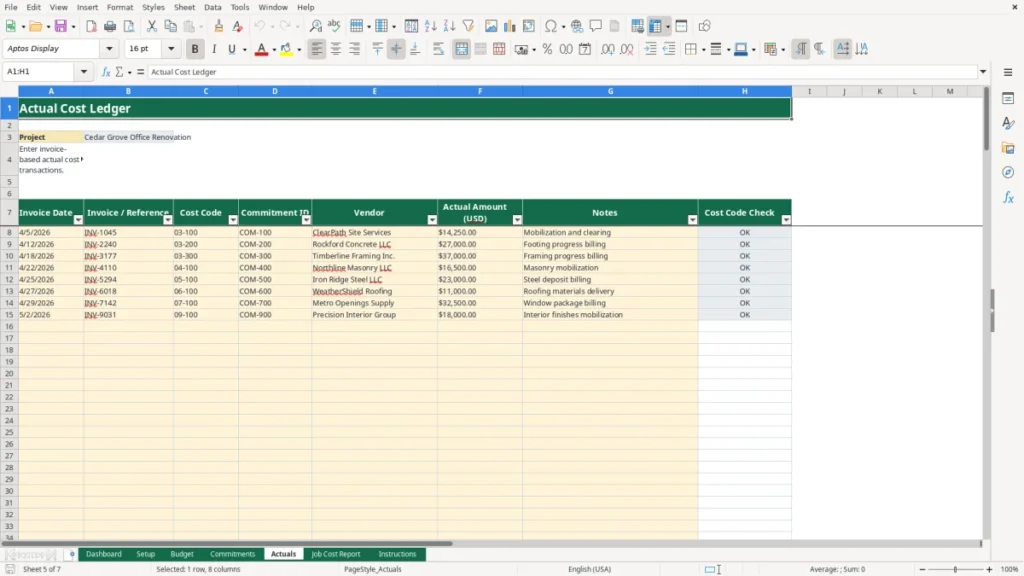1024x576 pixels.
Task: Open the font name dropdown arrow
Action: click(109, 49)
